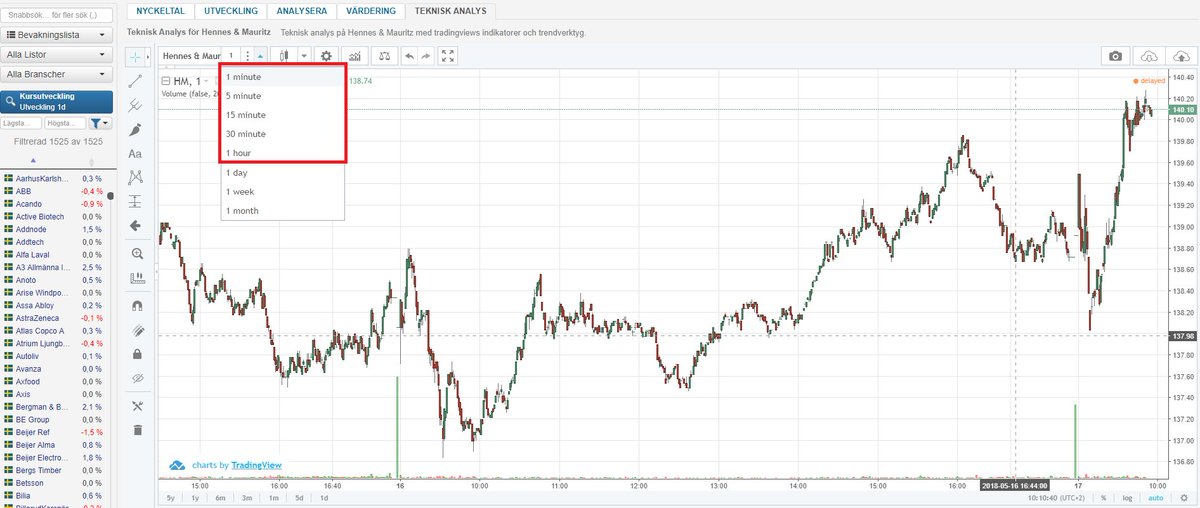1200x508 pixels.
Task: Click the Kursutveckling Utveckling 1d button
Action: (x=56, y=101)
